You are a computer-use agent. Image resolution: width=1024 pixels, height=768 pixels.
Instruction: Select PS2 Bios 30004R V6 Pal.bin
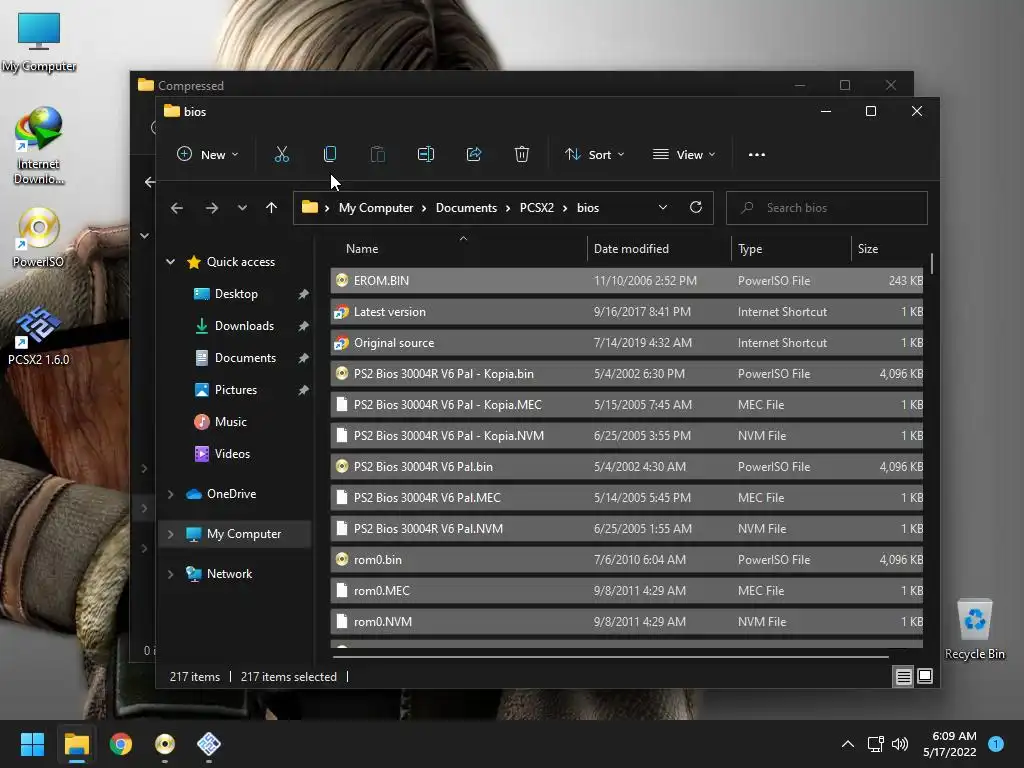click(627, 467)
